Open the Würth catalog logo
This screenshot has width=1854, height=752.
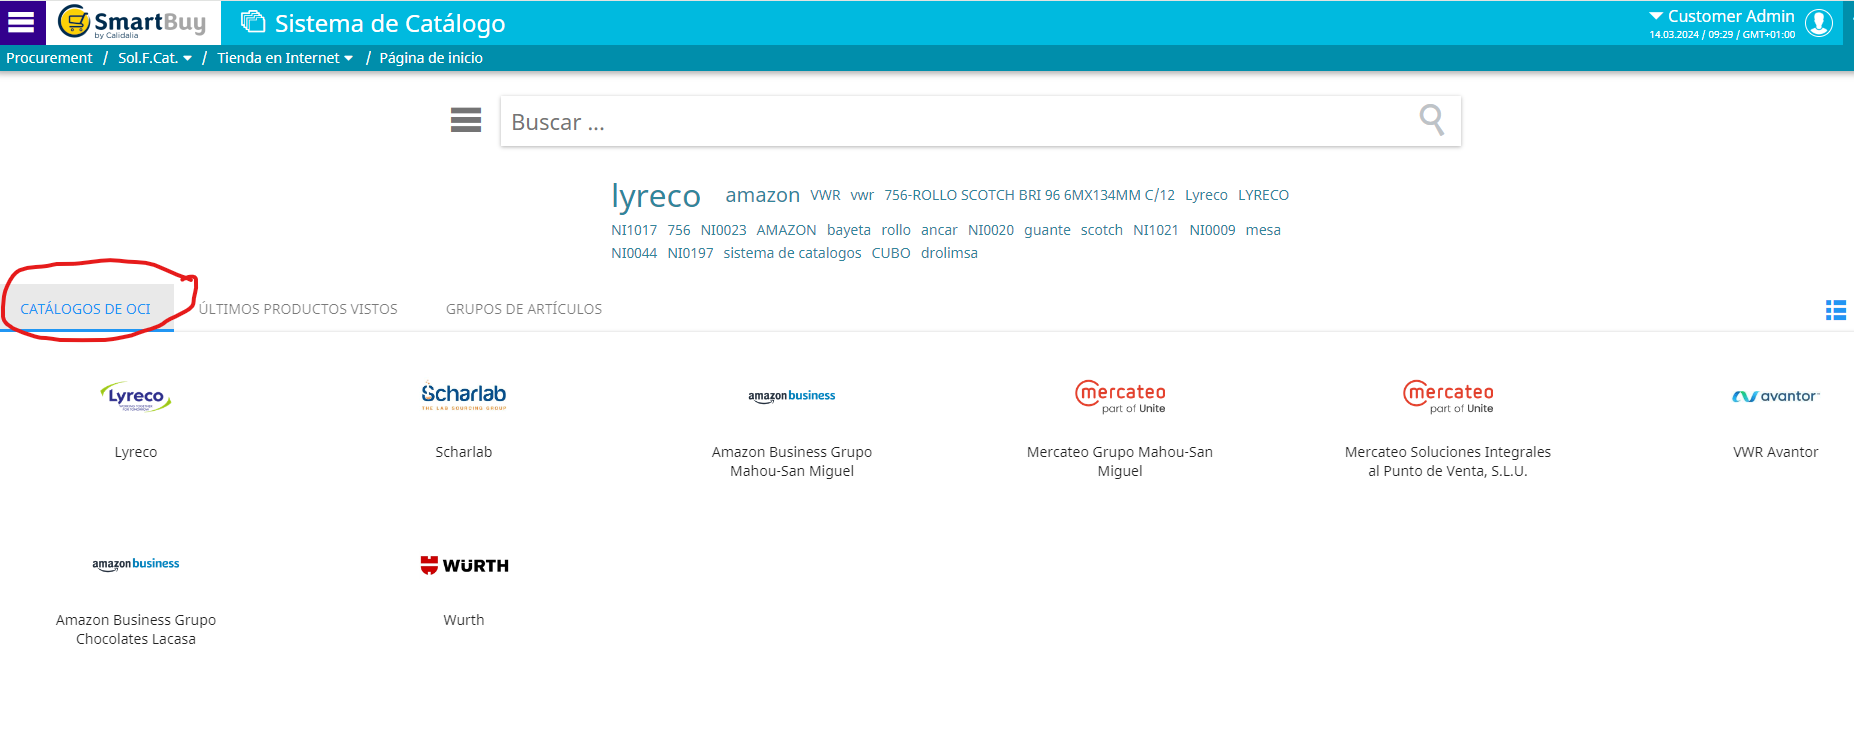(x=464, y=565)
